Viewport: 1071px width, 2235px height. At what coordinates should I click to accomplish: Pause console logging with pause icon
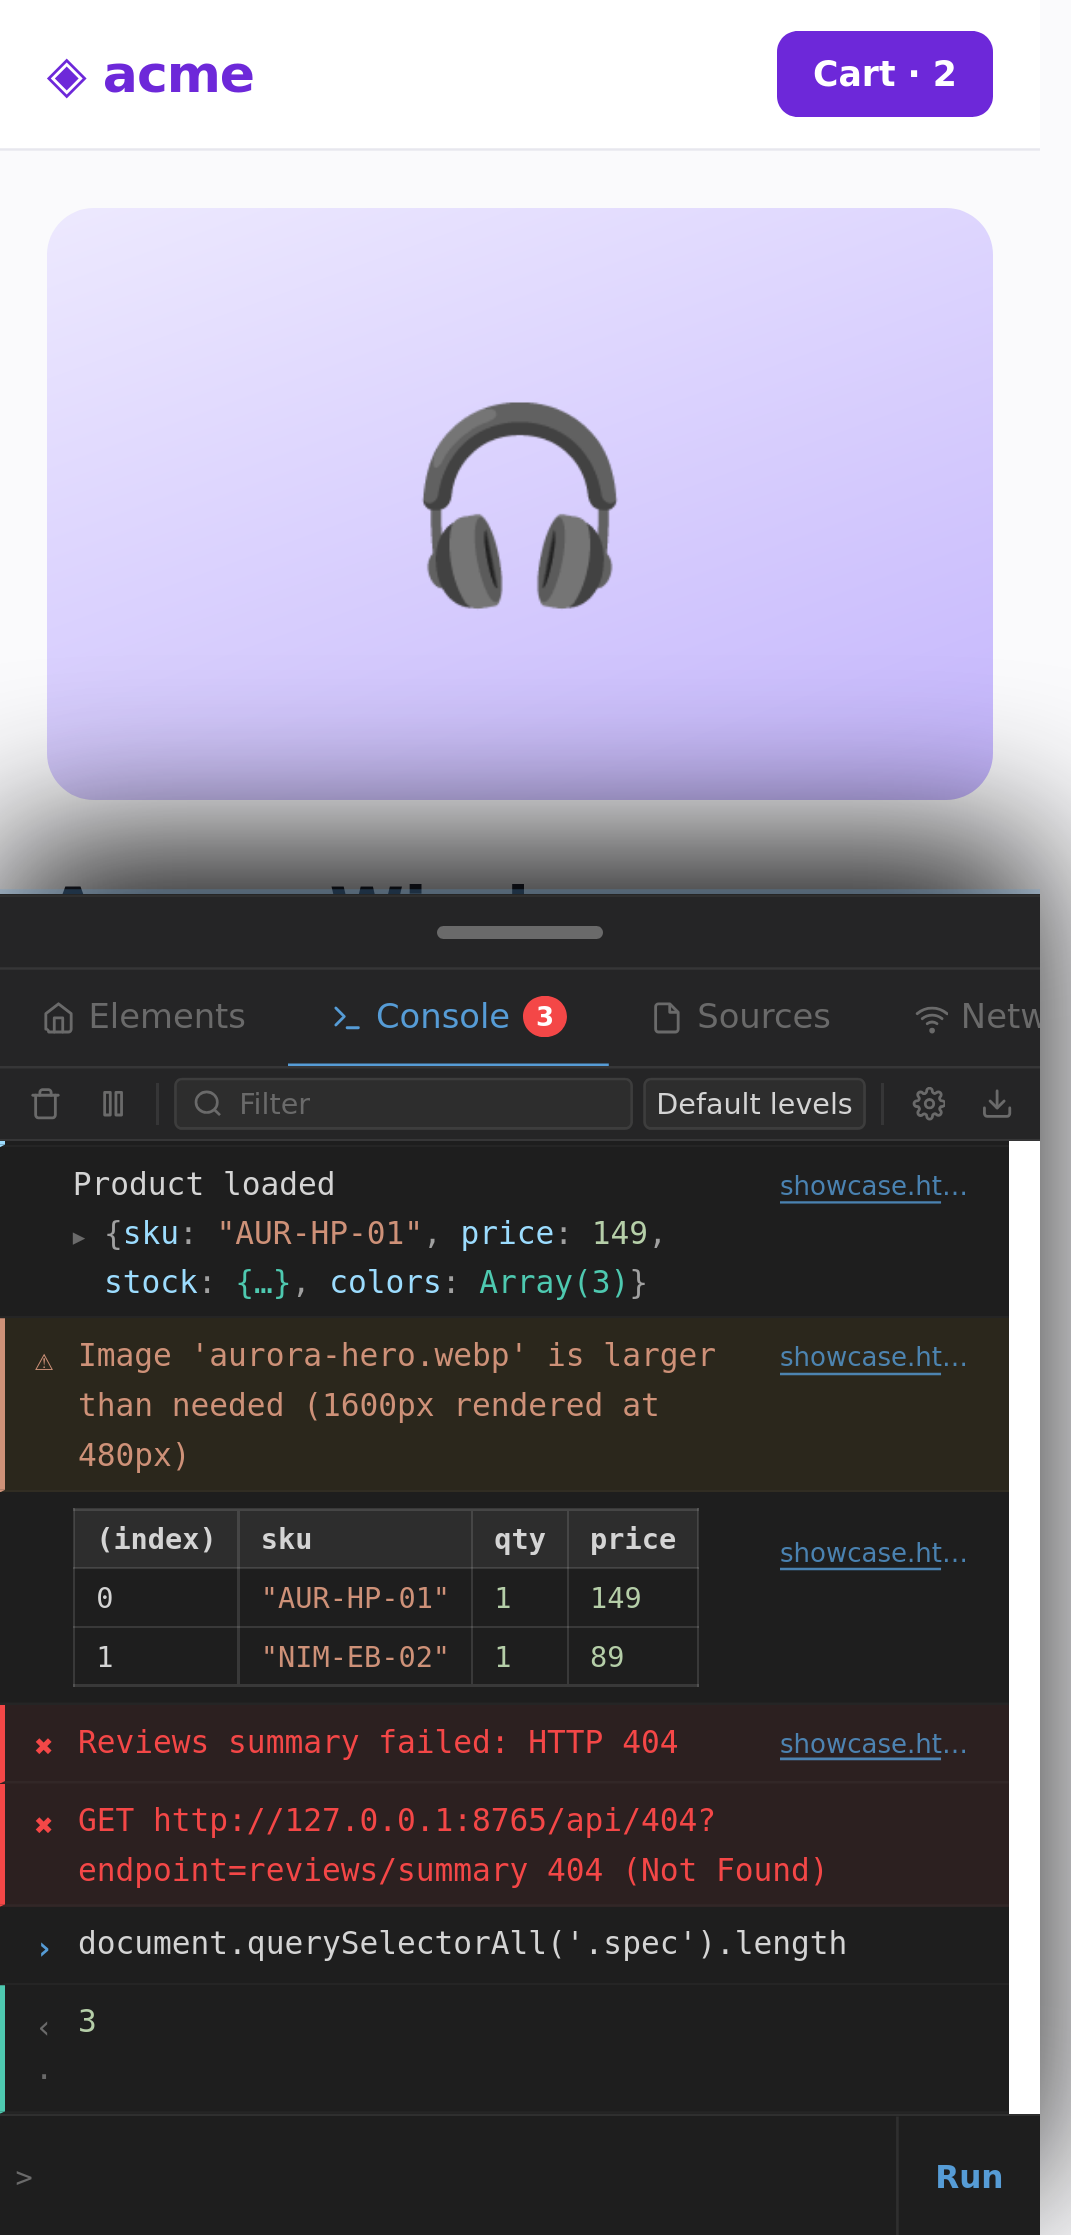(x=113, y=1104)
